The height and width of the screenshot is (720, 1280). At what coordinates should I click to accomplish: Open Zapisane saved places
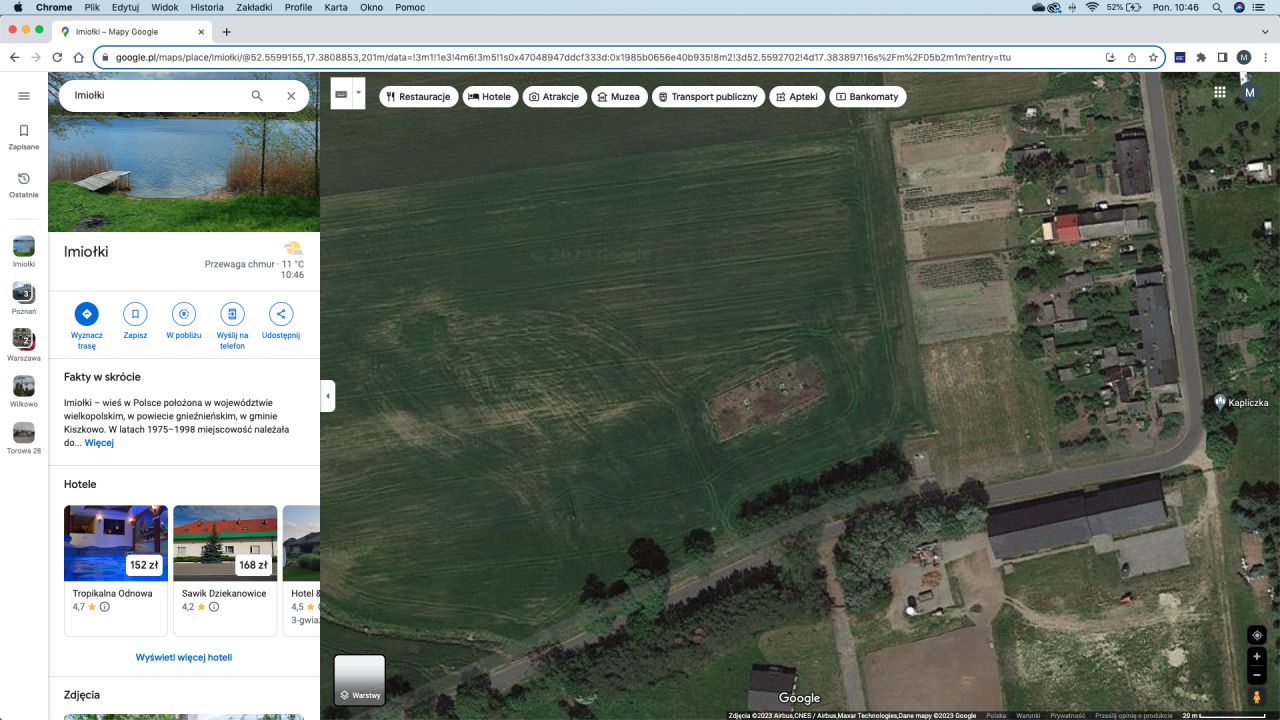24,137
